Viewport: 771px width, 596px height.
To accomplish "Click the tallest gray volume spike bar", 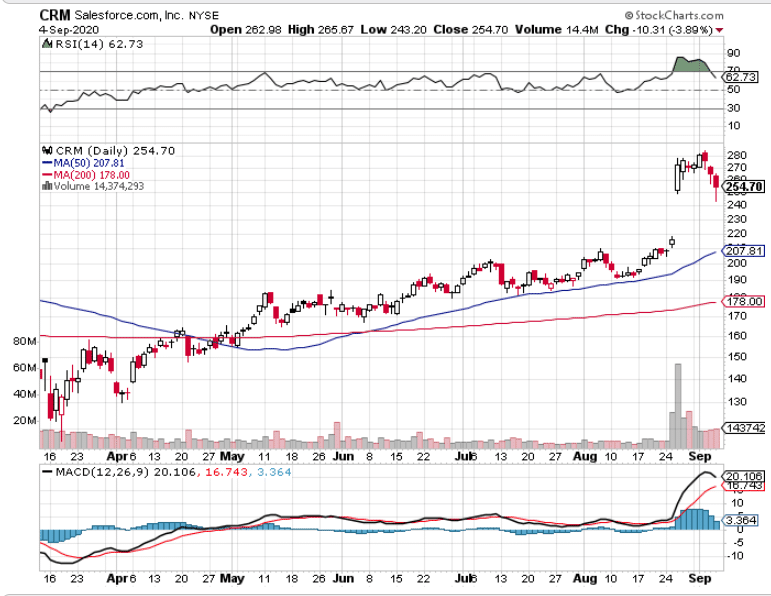I will [678, 406].
